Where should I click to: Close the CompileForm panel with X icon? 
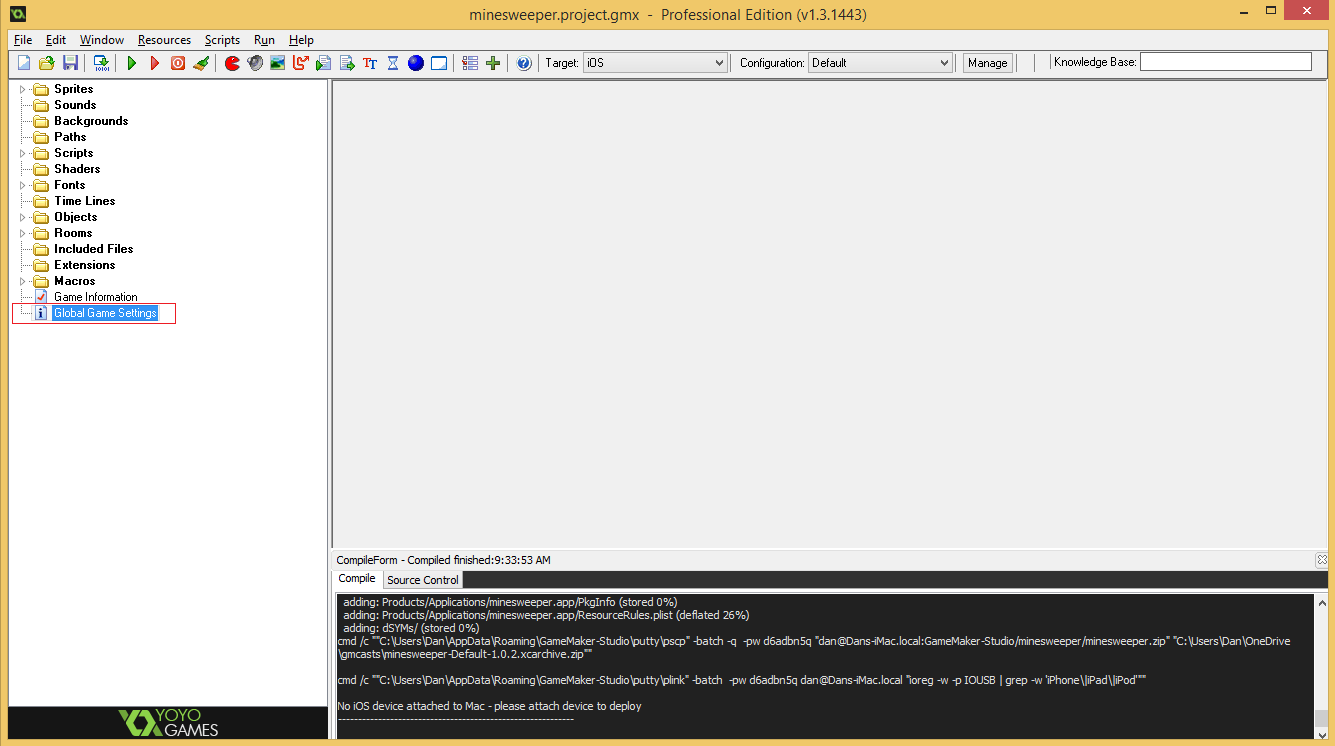point(1322,560)
